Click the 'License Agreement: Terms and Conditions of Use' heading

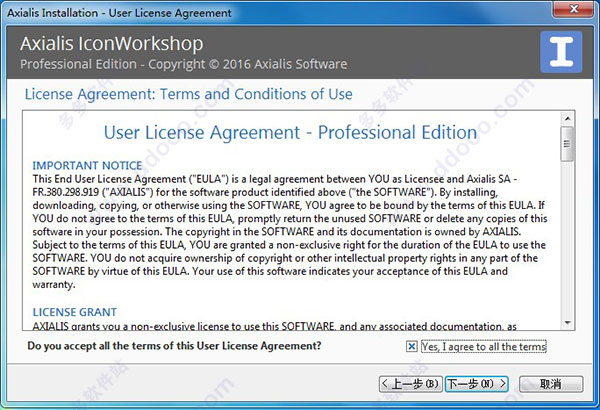pos(189,94)
